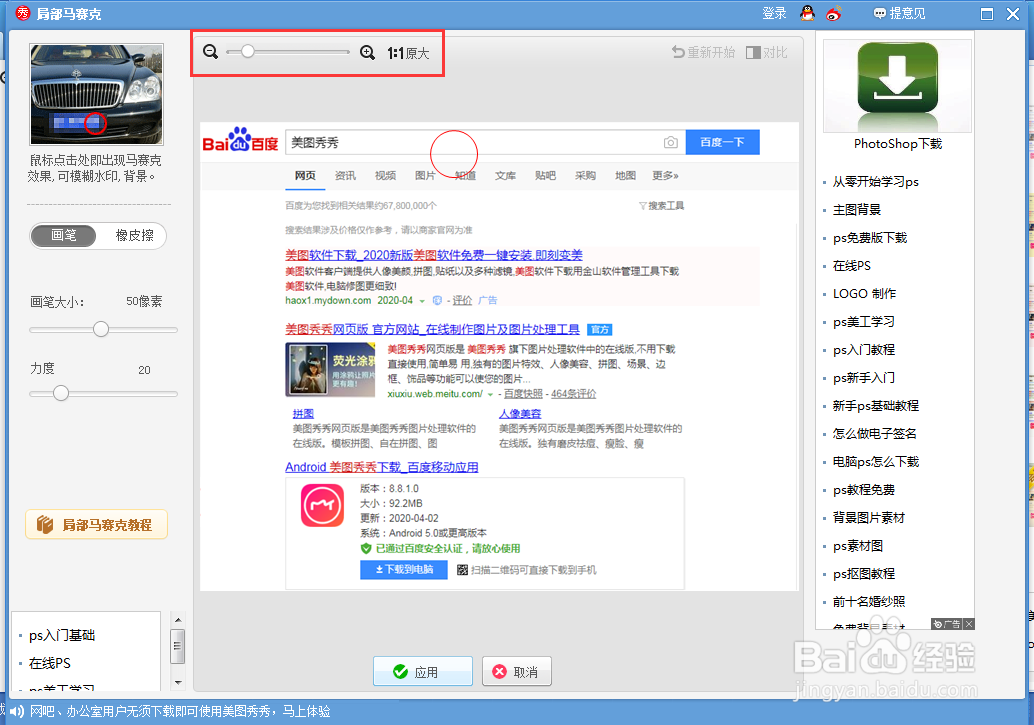The width and height of the screenshot is (1034, 725).
Task: Open the ps入门基础 link at bottom left
Action: [x=62, y=635]
